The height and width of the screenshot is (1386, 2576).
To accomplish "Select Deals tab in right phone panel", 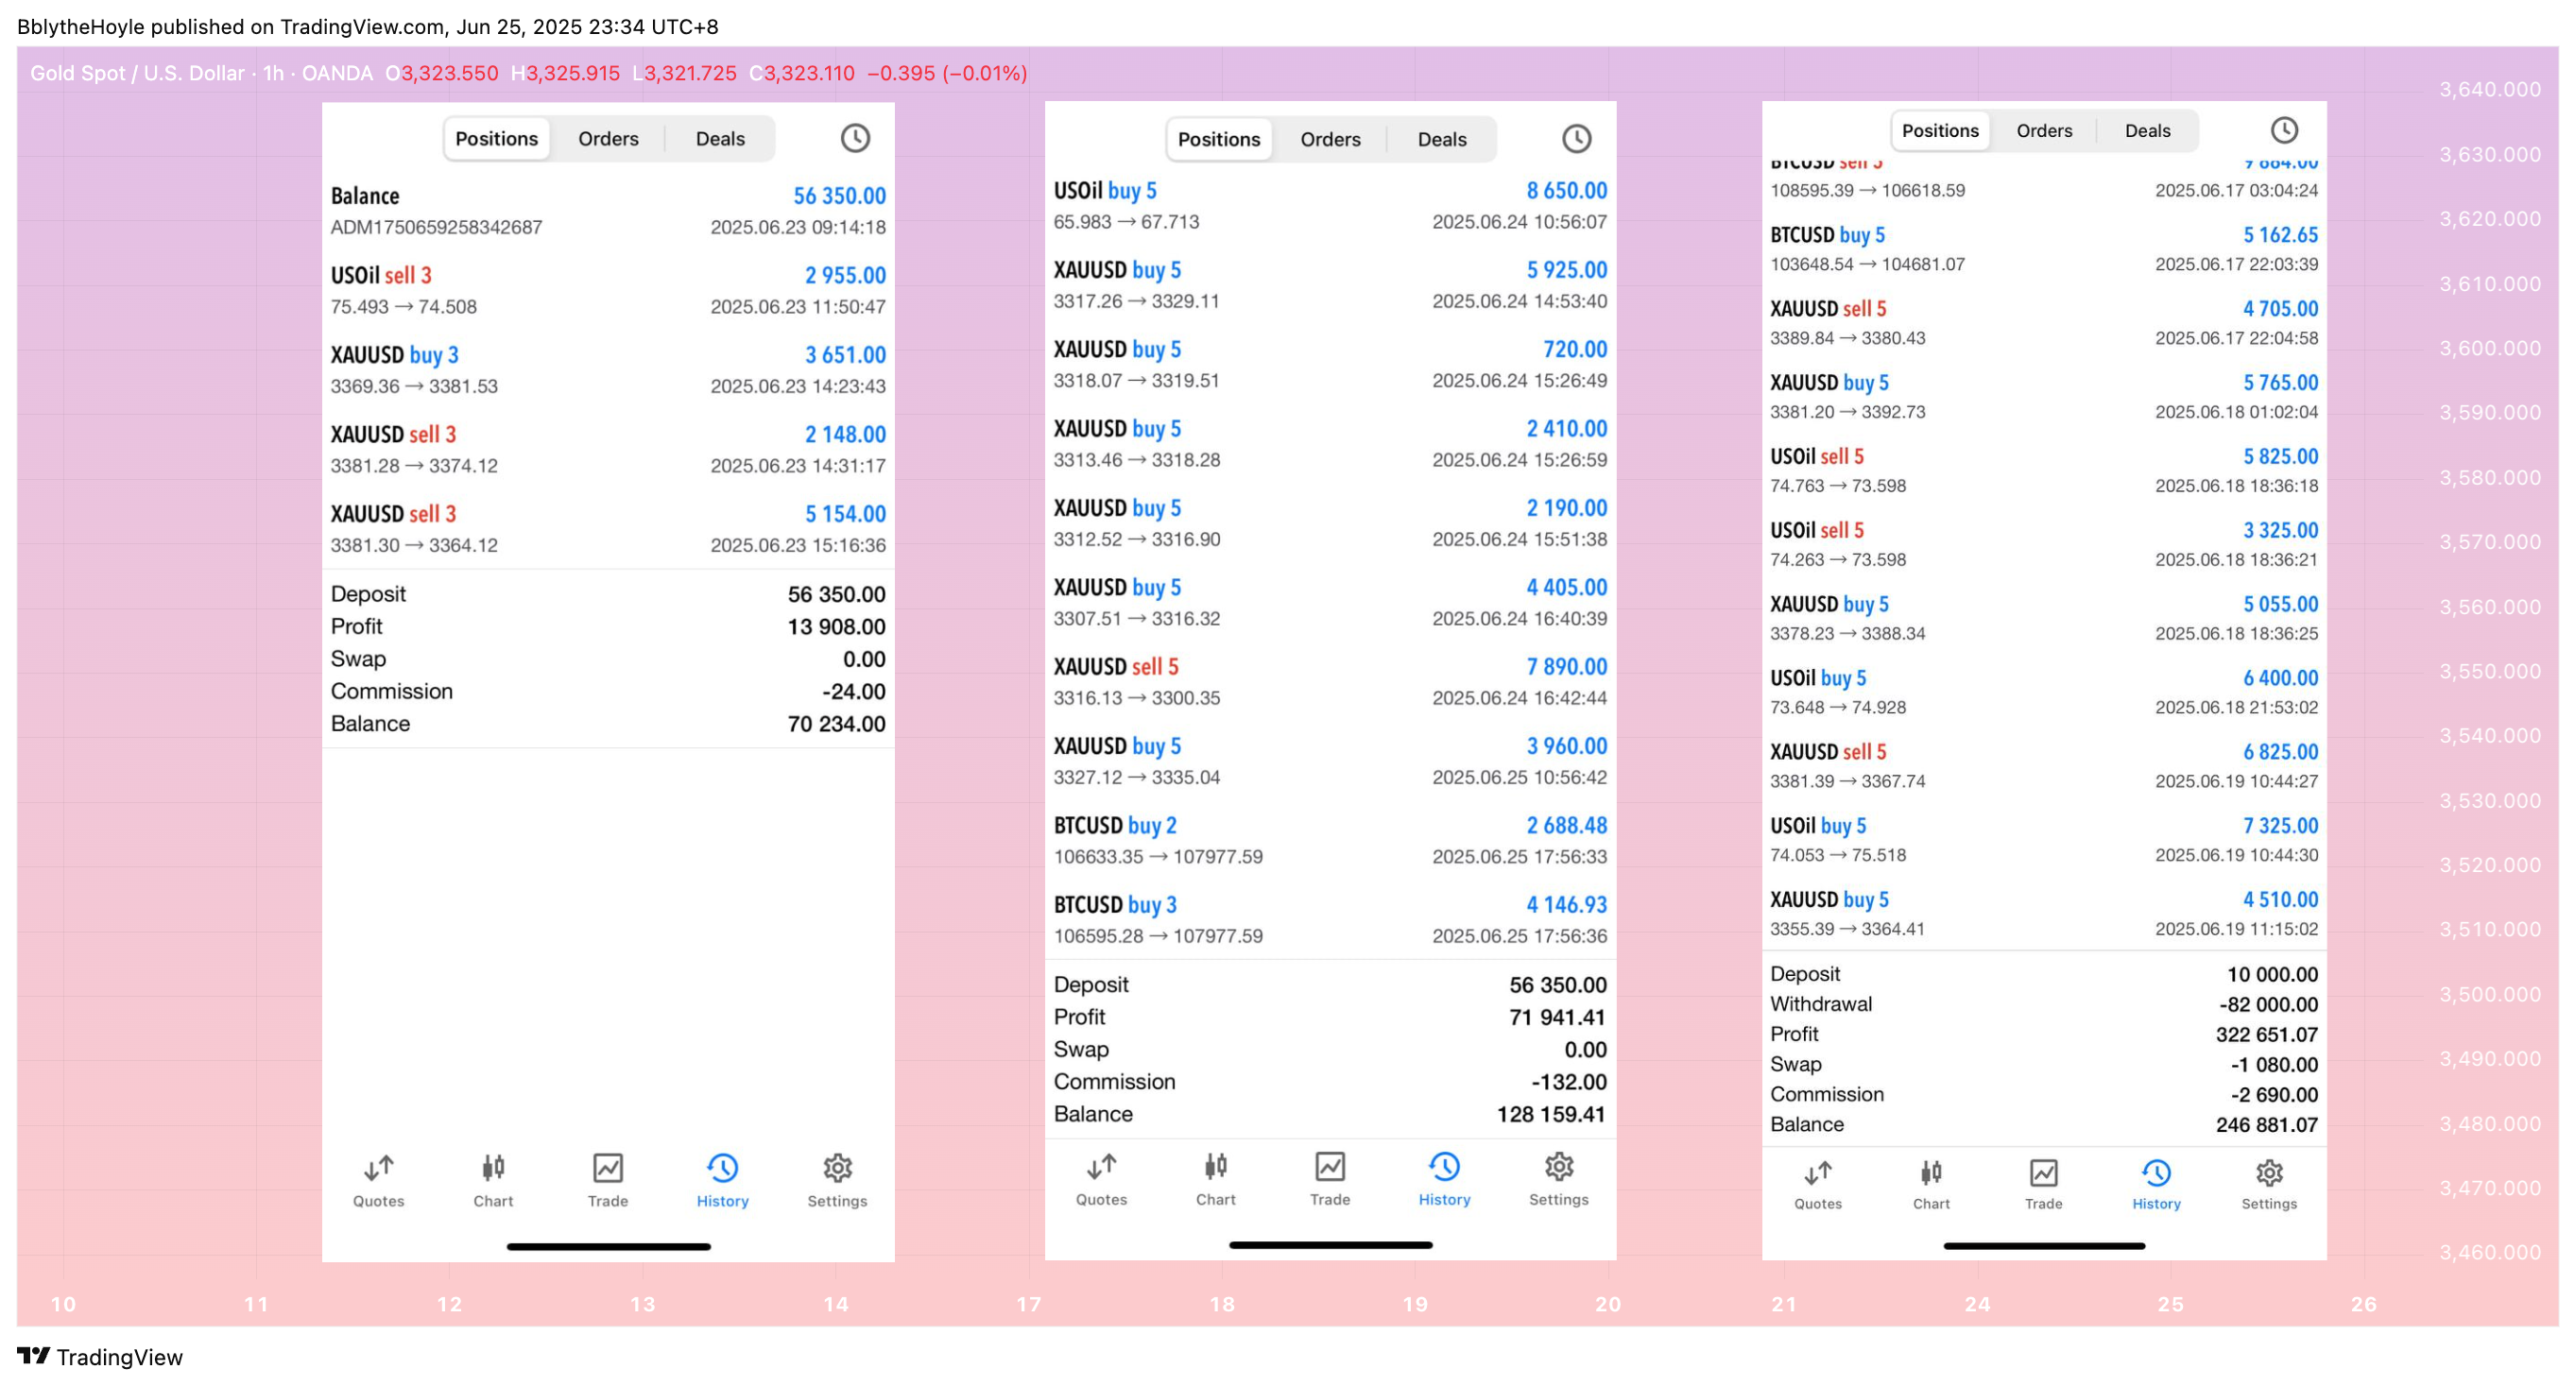I will coord(2147,131).
